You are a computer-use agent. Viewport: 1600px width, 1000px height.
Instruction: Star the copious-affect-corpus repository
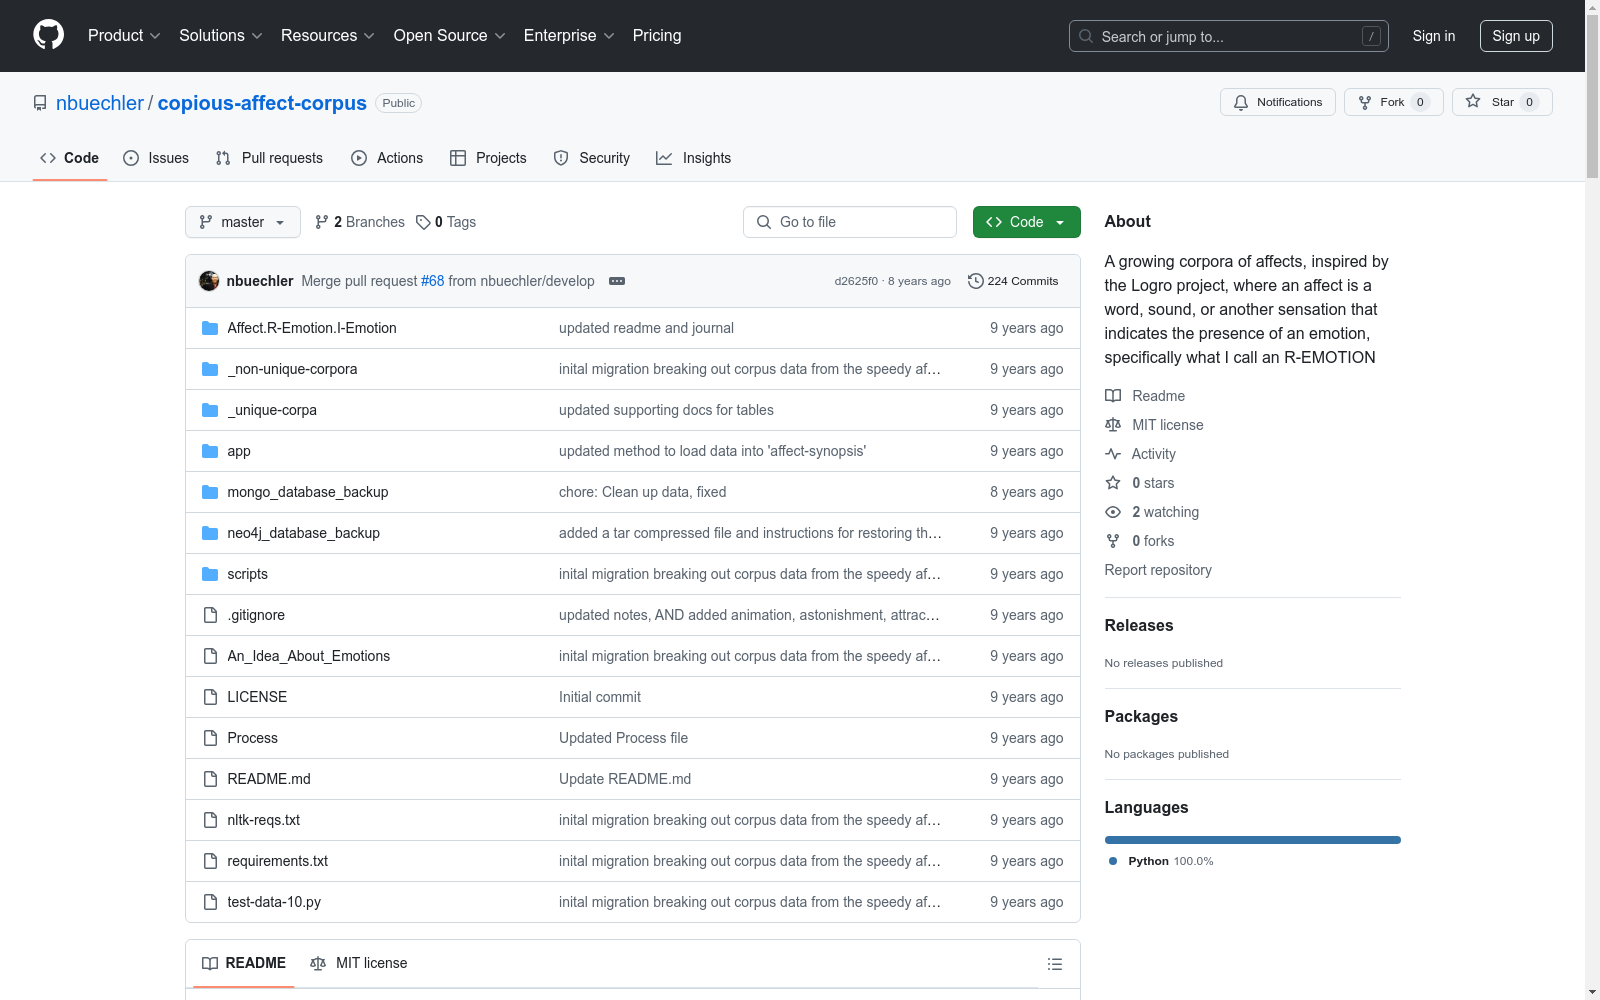(1502, 102)
